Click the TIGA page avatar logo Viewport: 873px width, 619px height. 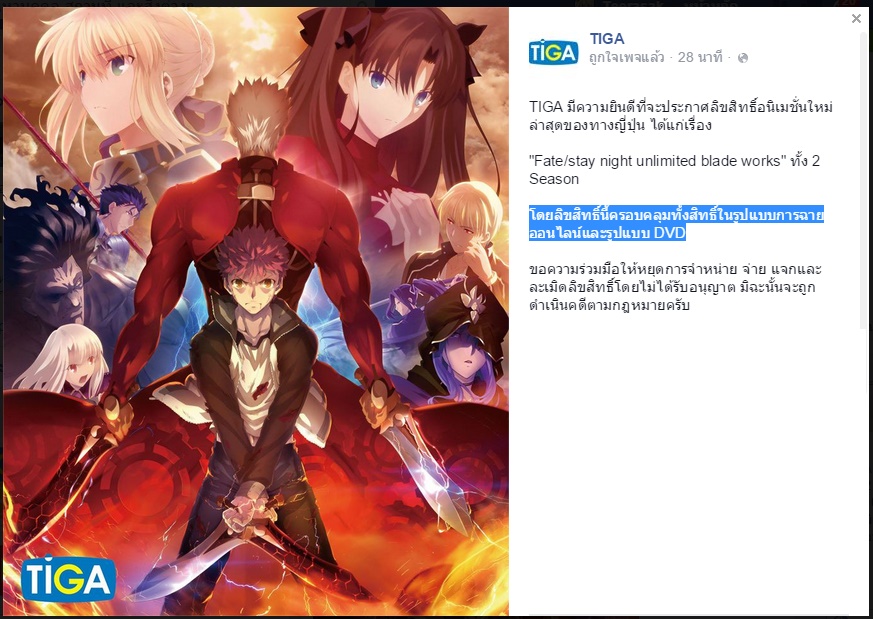click(x=553, y=52)
